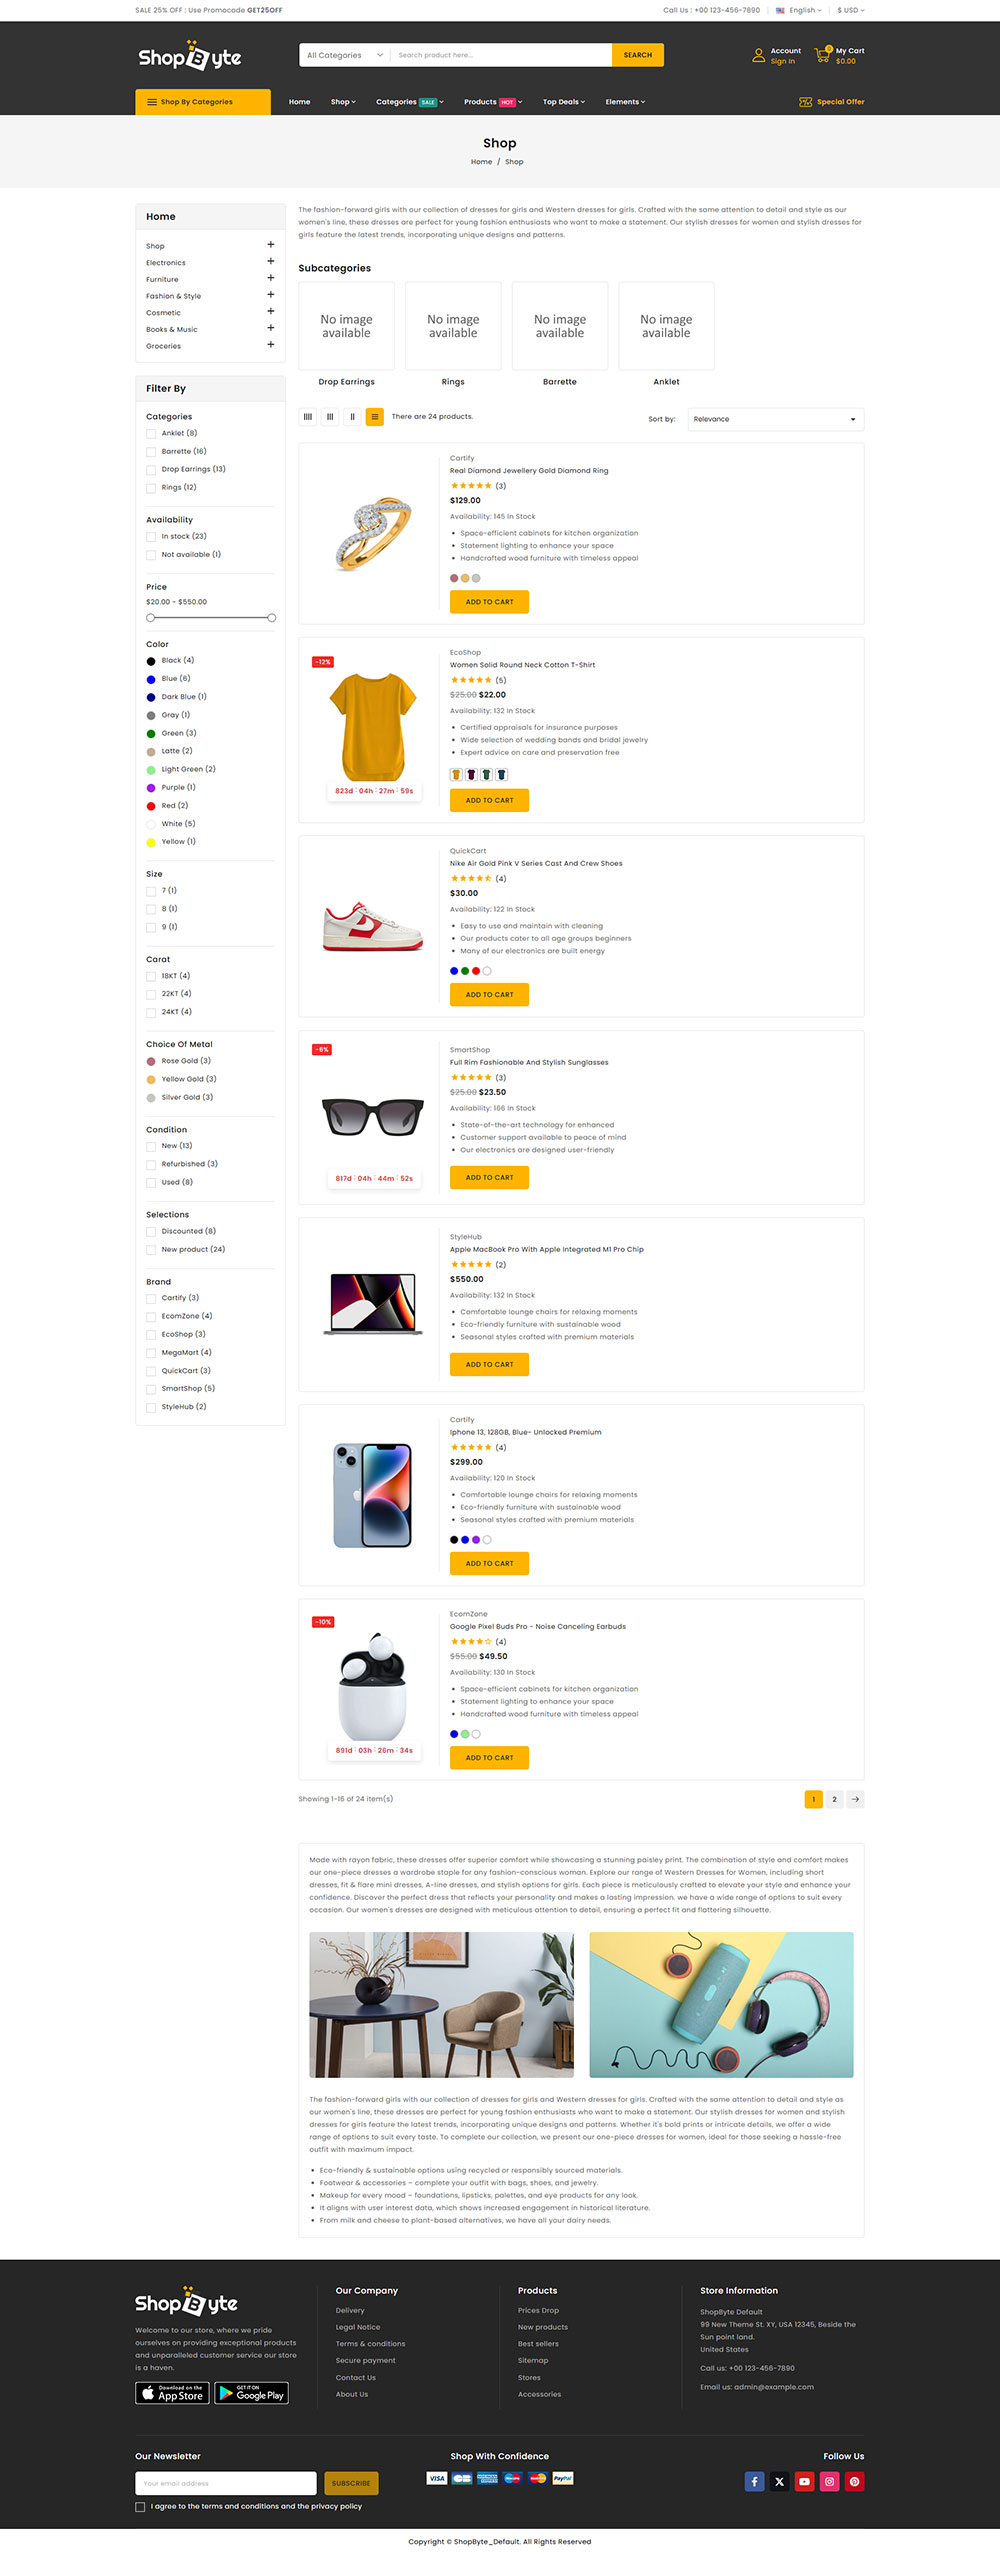Agree to newsletter terms checkbox
The height and width of the screenshot is (2555, 1000).
tap(140, 2506)
